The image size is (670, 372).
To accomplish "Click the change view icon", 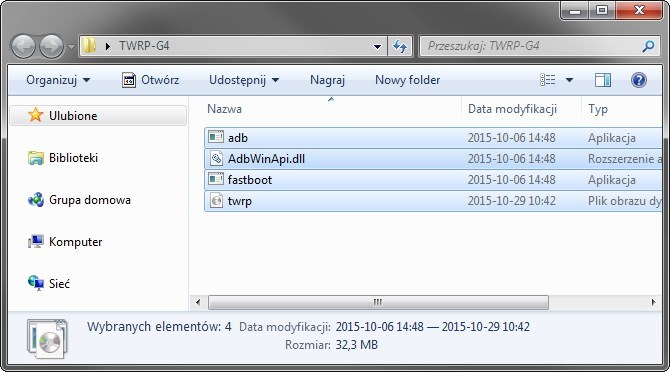I will [x=547, y=80].
